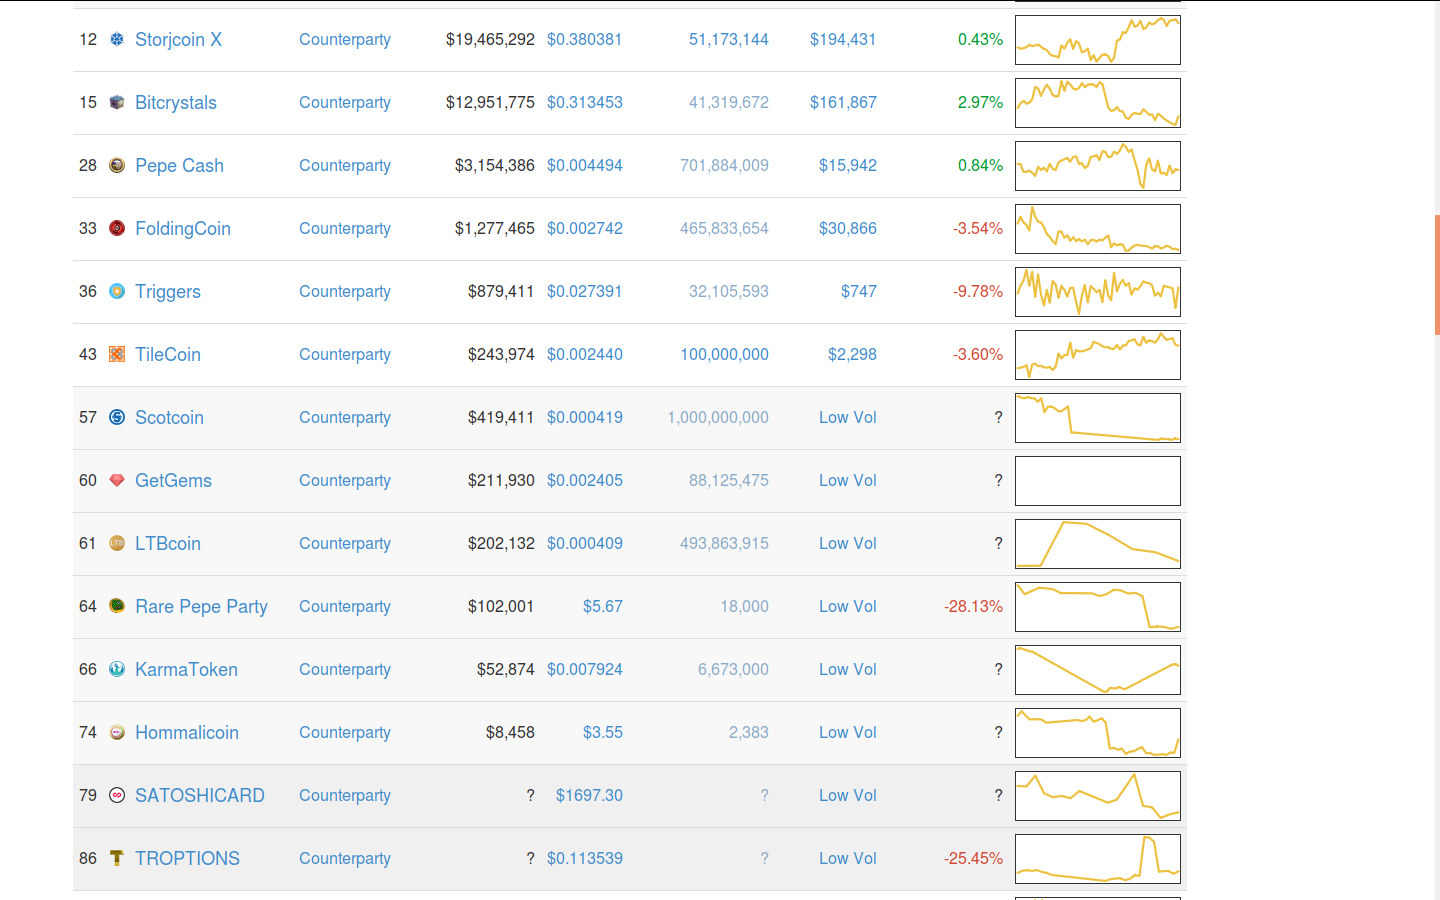
Task: Open Rare Pepe Party link
Action: point(201,606)
